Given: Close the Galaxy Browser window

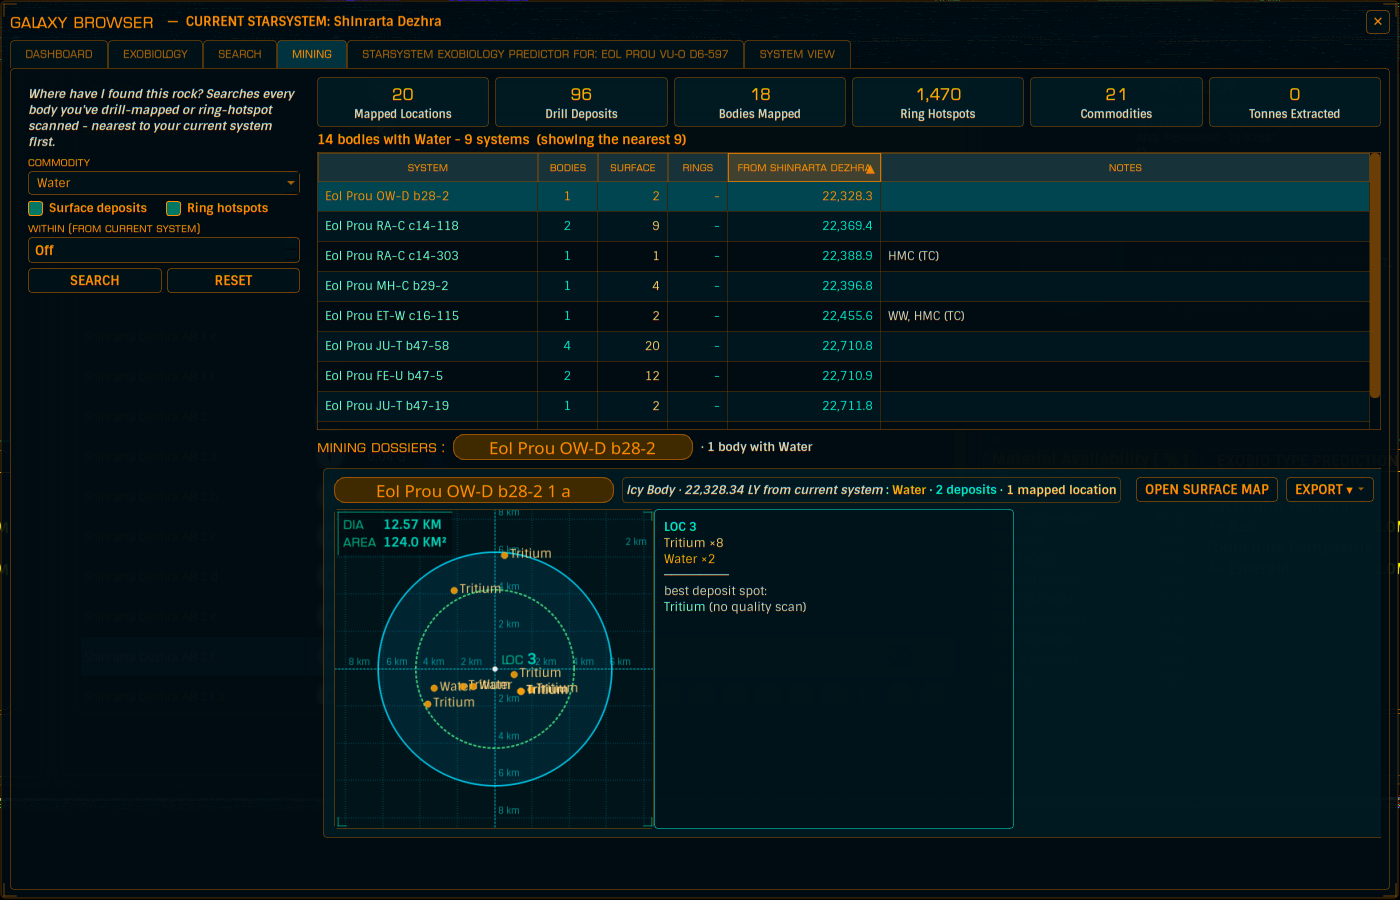Looking at the screenshot, I should 1376,22.
